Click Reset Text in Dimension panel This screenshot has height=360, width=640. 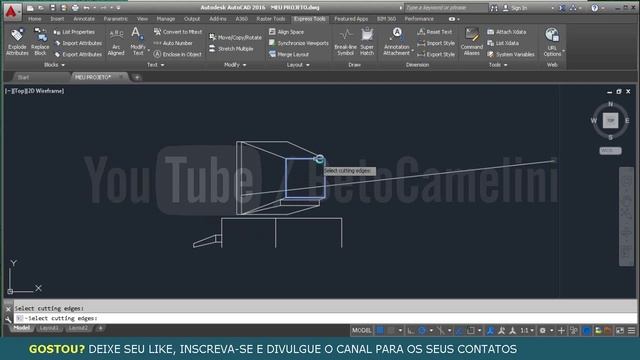[x=435, y=32]
